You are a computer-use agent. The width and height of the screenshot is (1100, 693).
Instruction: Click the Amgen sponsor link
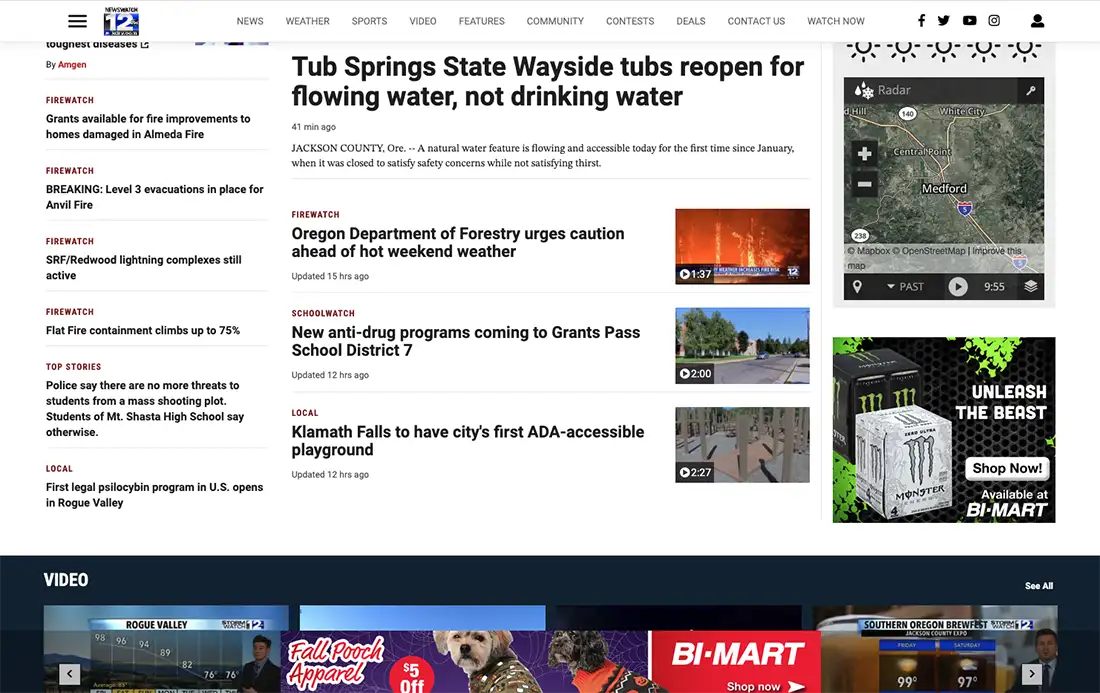72,65
